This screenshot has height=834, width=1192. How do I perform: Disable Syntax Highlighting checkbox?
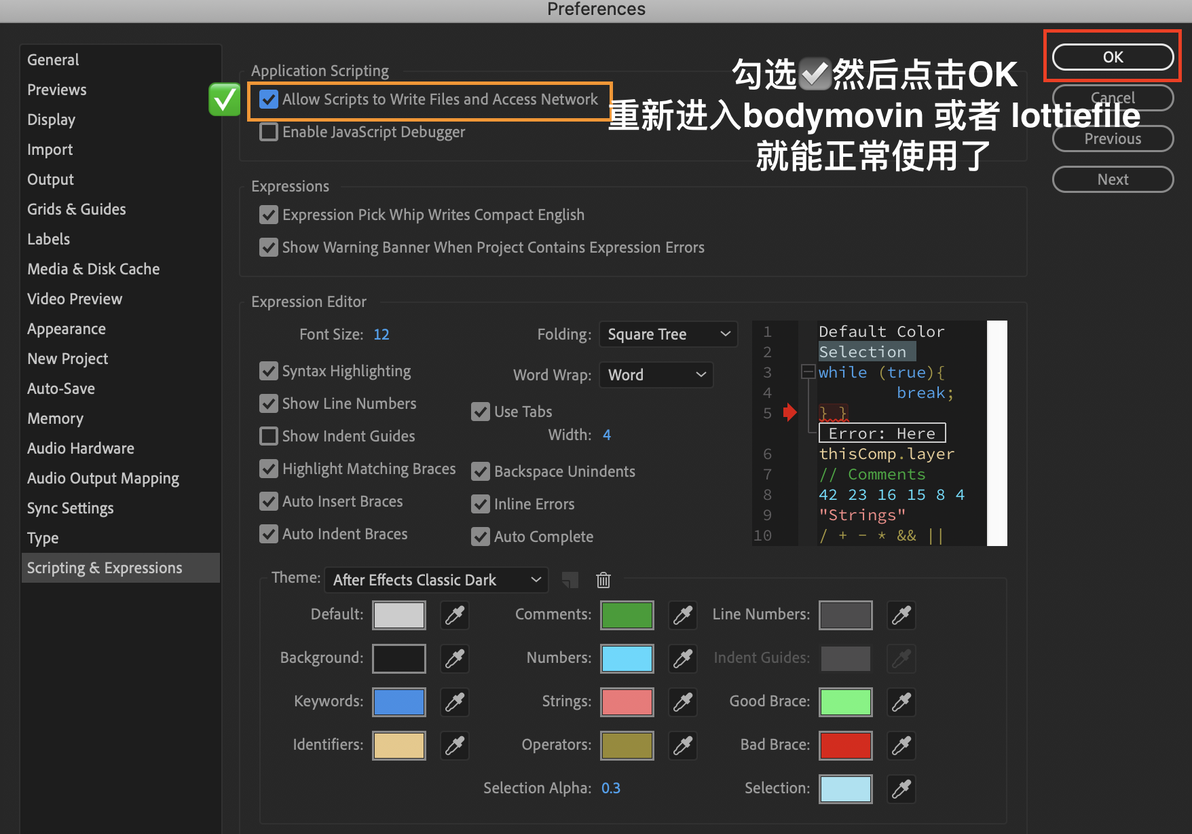[268, 371]
